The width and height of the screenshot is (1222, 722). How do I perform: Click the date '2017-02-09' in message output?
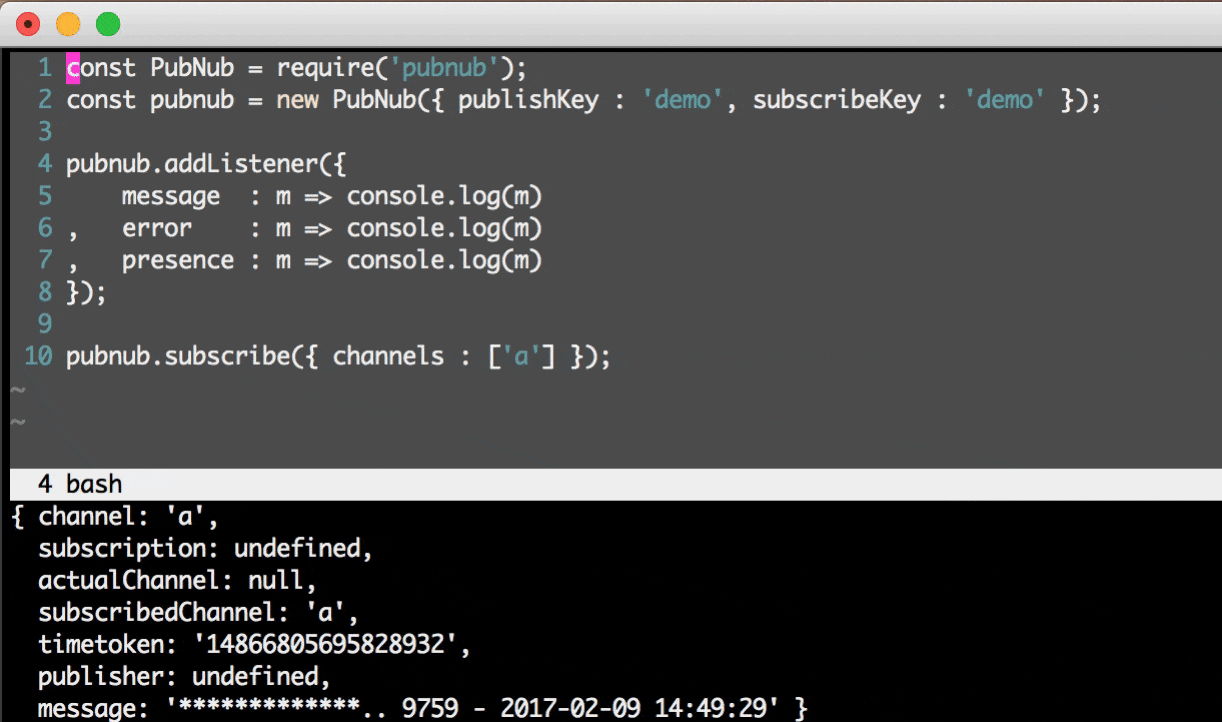tap(570, 708)
